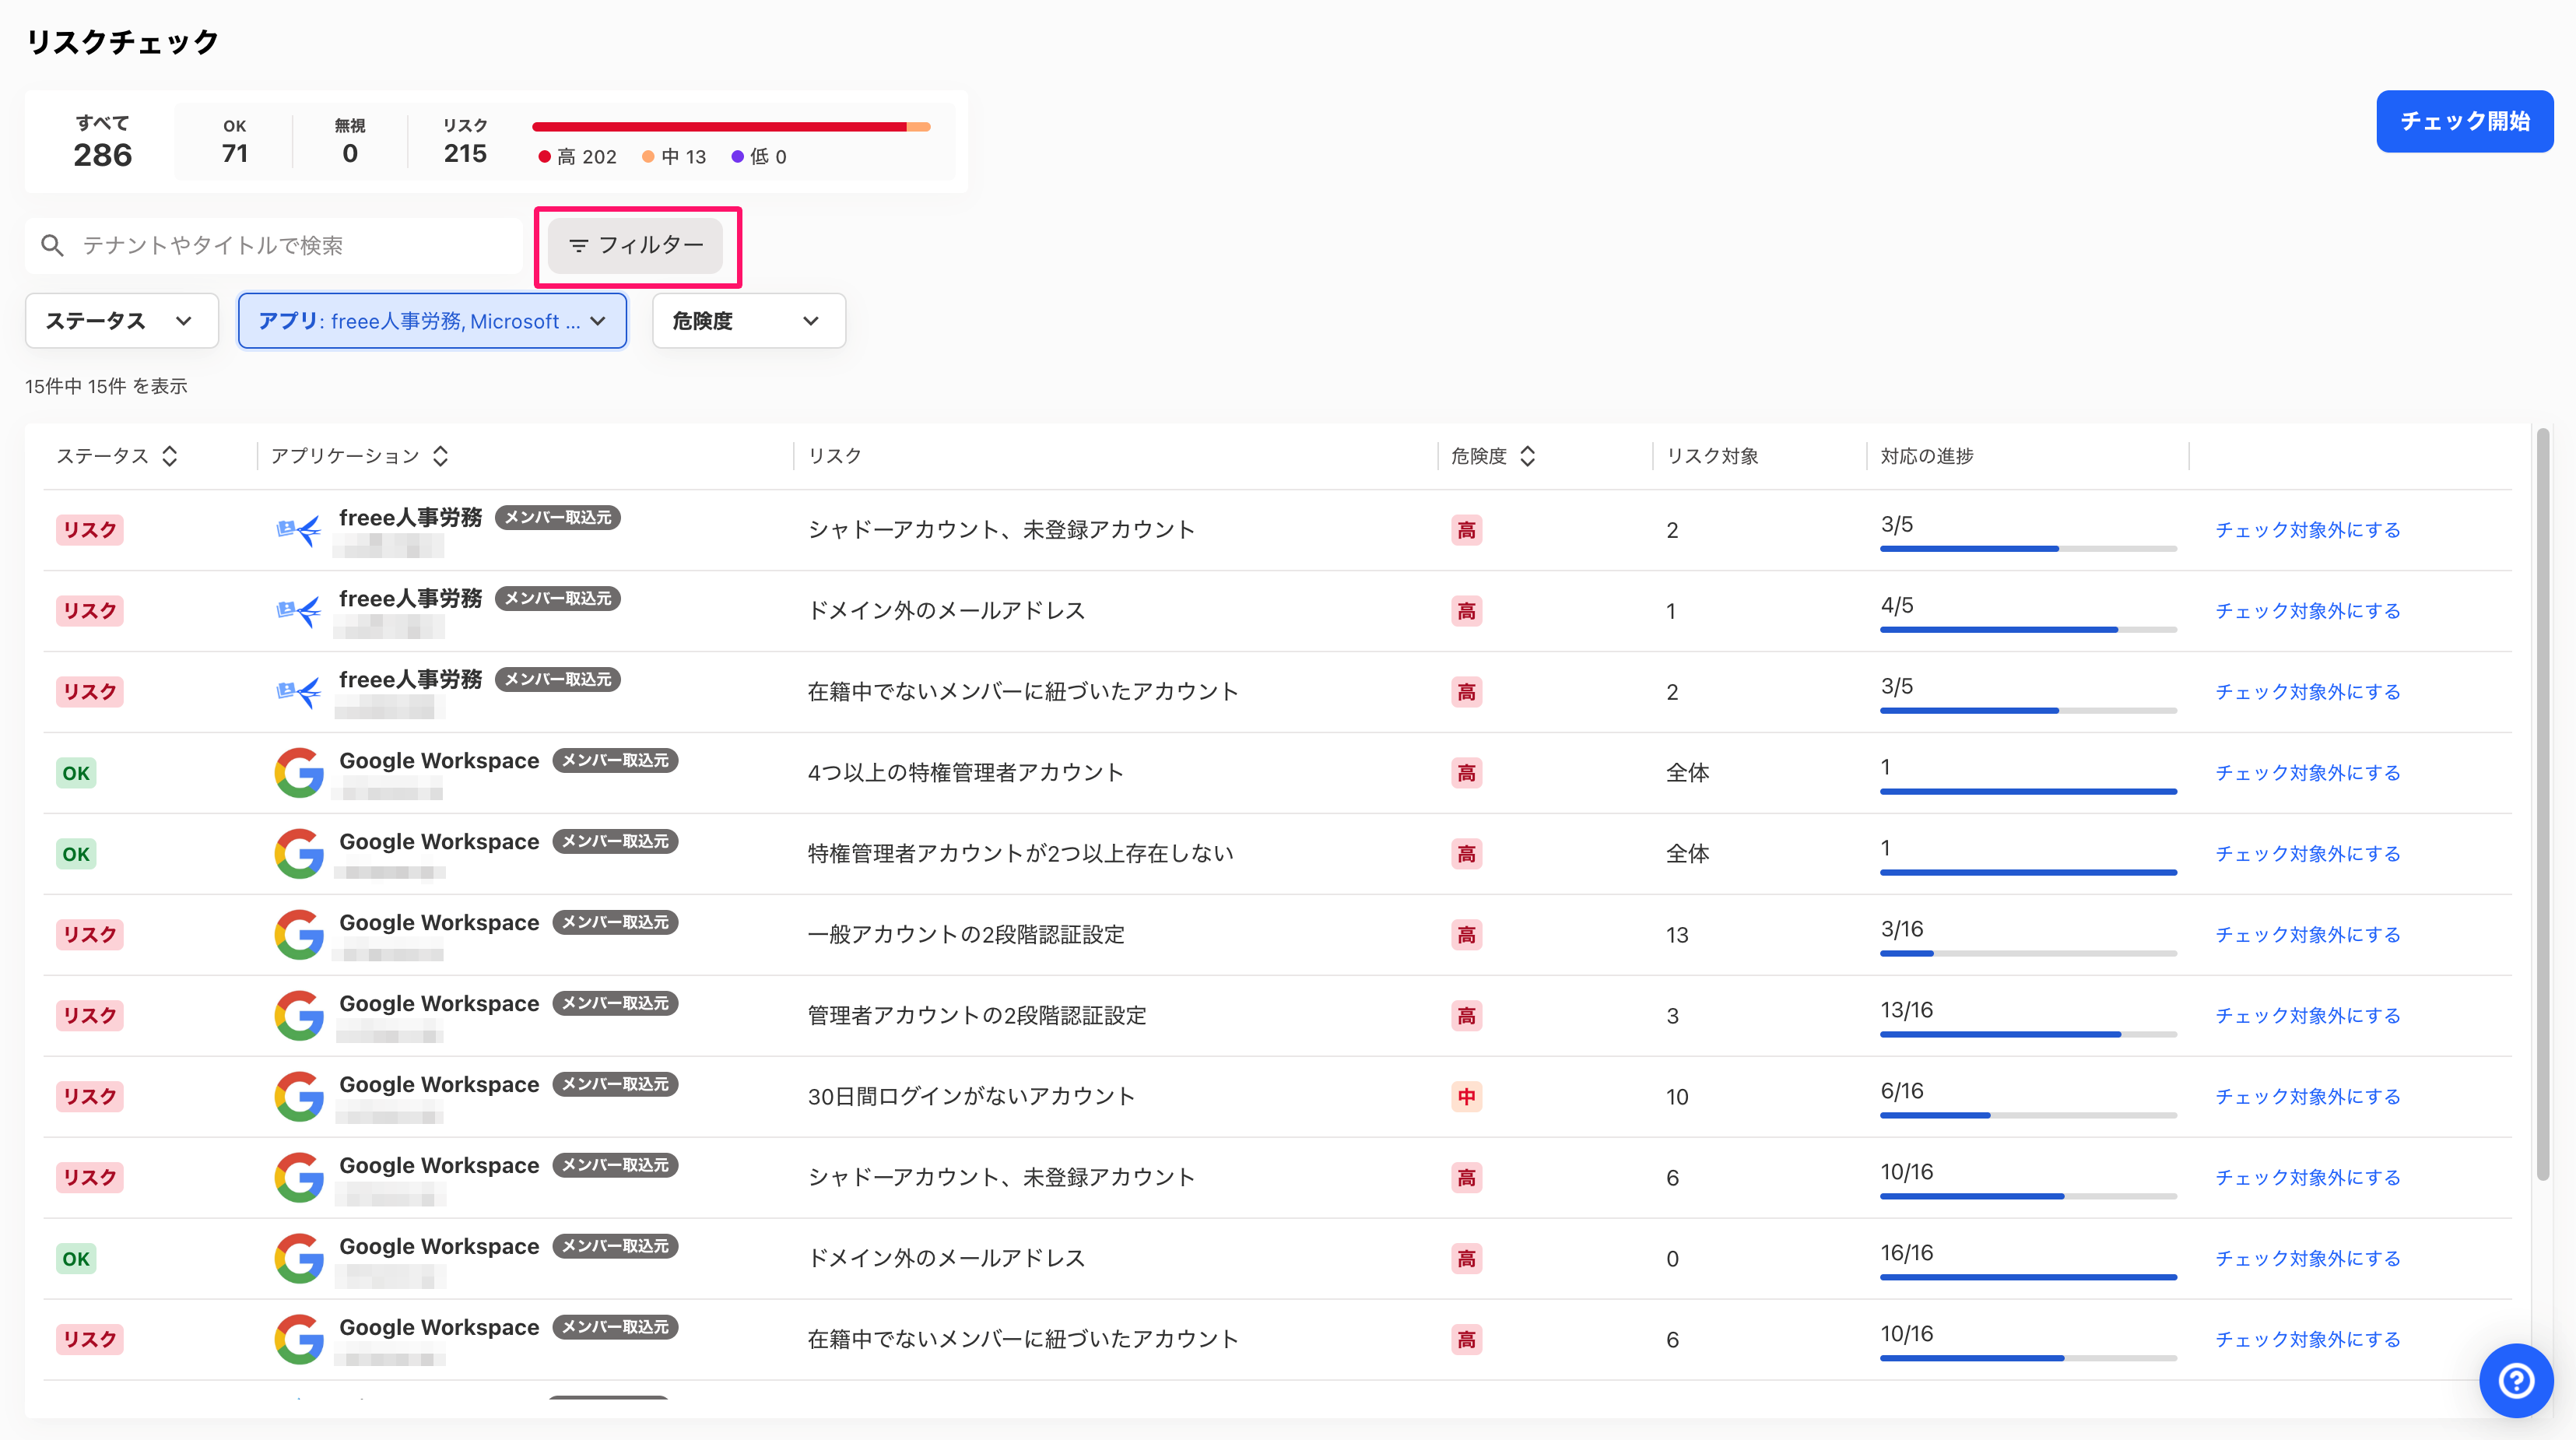Click the table vertical scrollbar
The height and width of the screenshot is (1440, 2576).
point(2543,805)
